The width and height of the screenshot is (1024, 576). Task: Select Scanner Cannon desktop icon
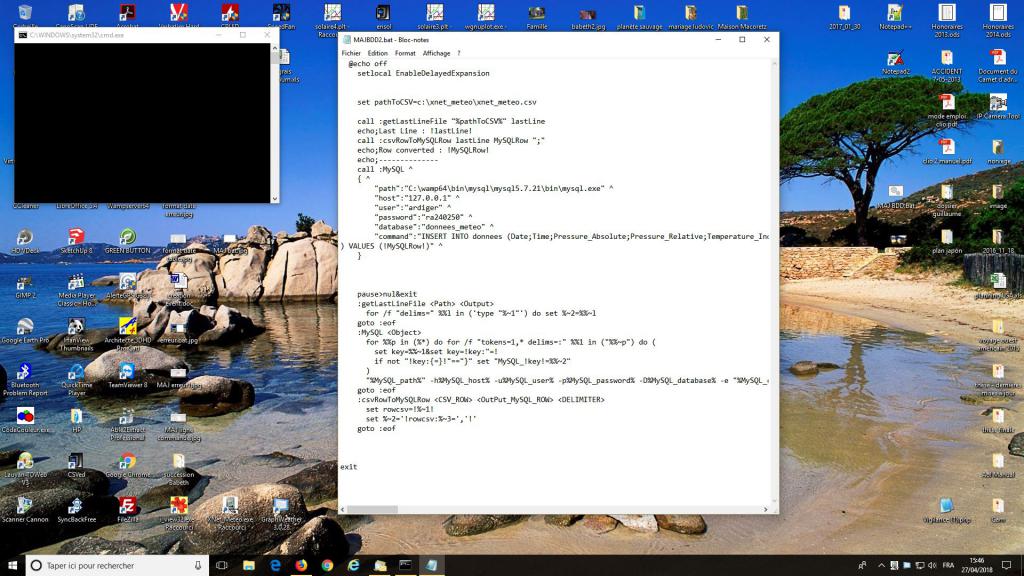[x=25, y=510]
